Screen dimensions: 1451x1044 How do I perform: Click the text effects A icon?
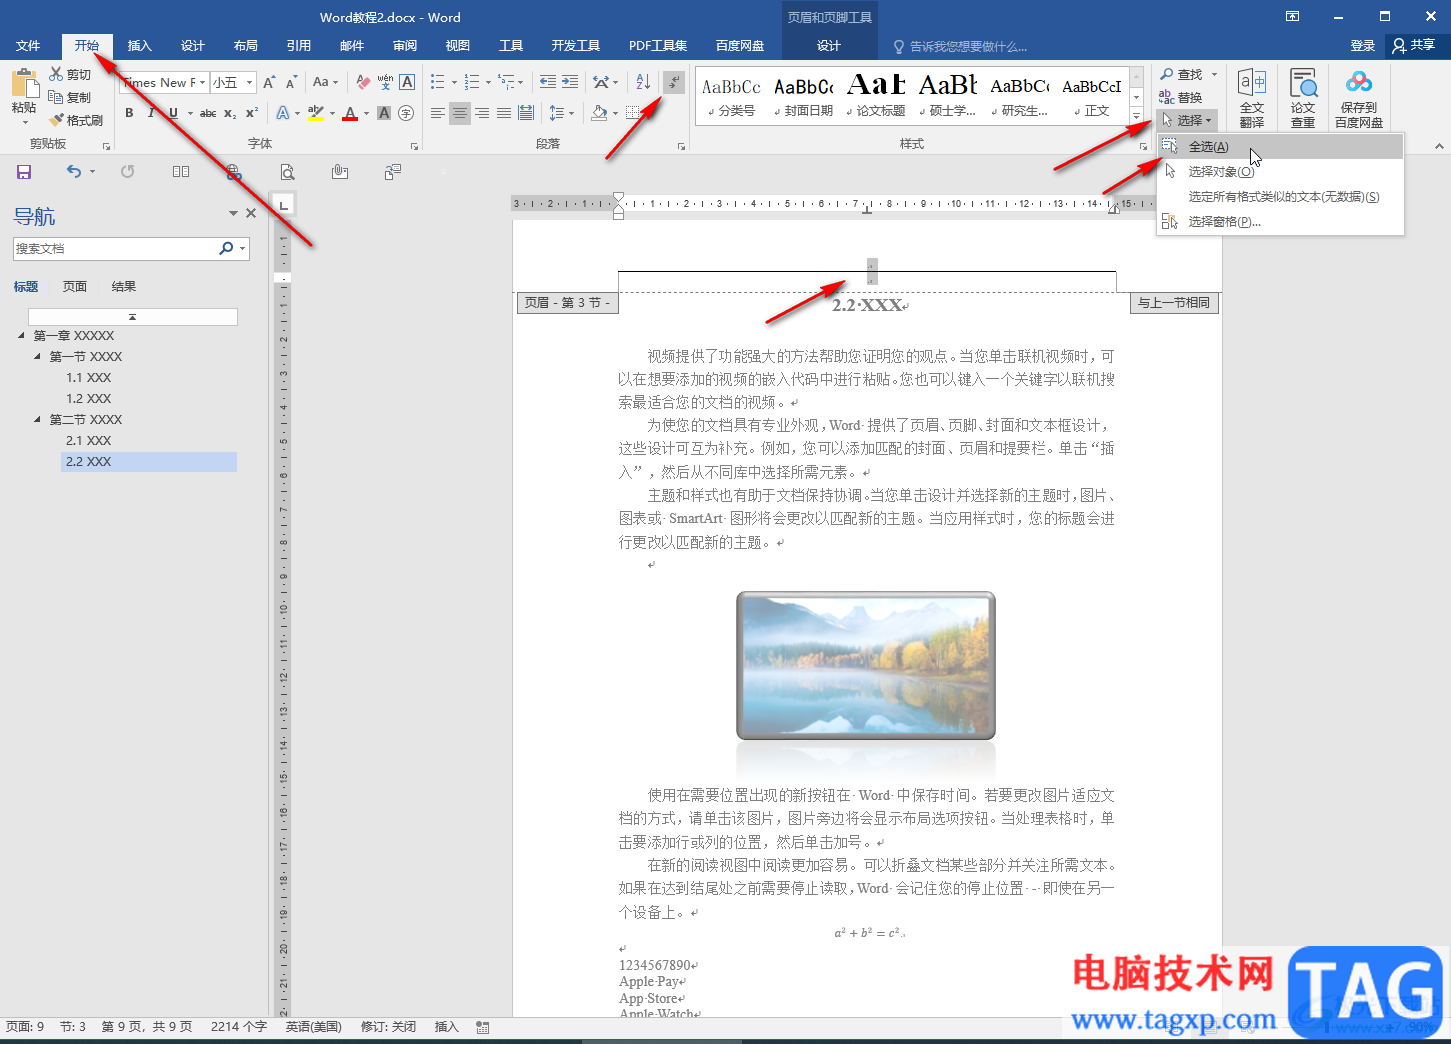click(283, 113)
